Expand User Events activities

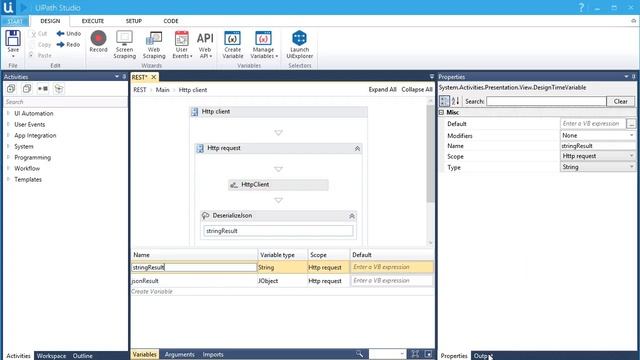[x=8, y=124]
